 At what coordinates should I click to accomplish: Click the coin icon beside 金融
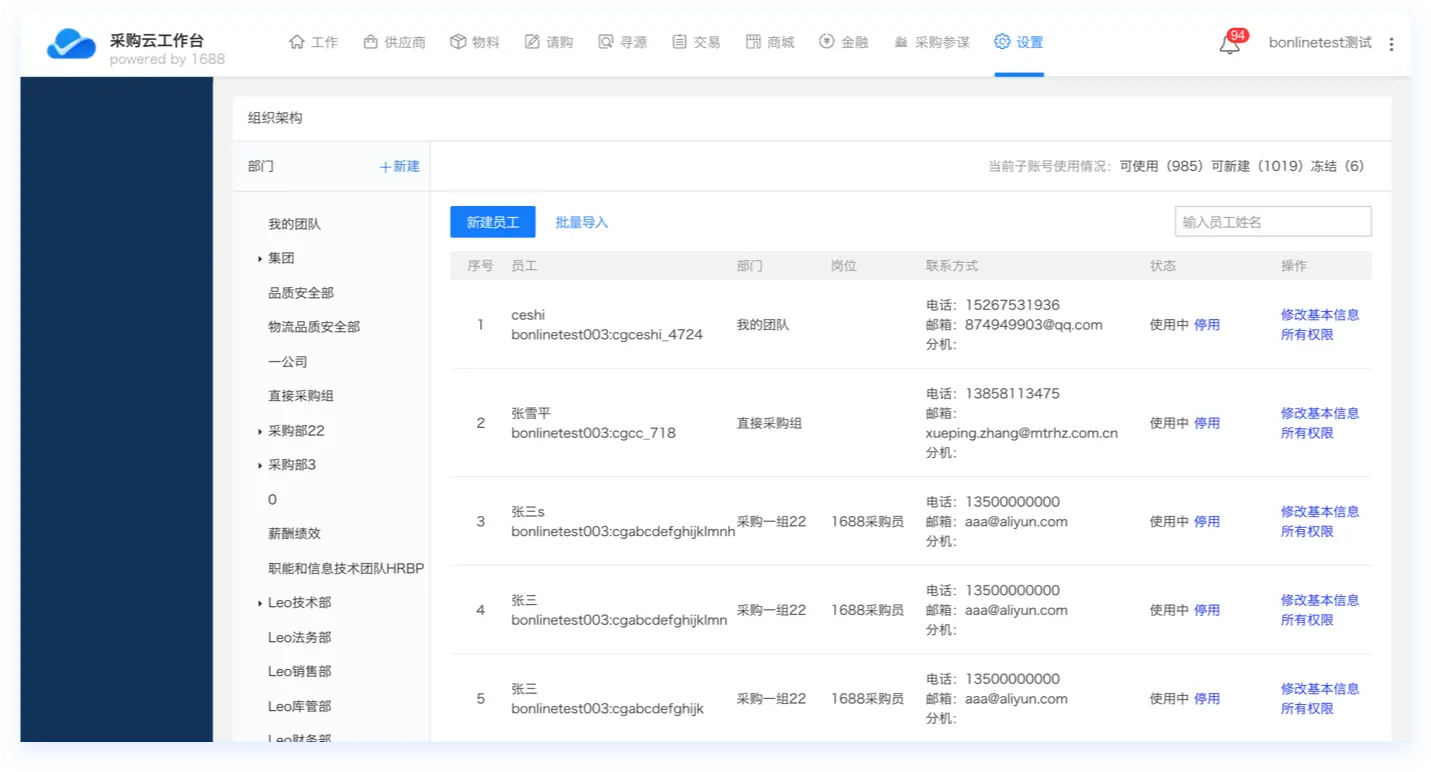click(x=827, y=42)
